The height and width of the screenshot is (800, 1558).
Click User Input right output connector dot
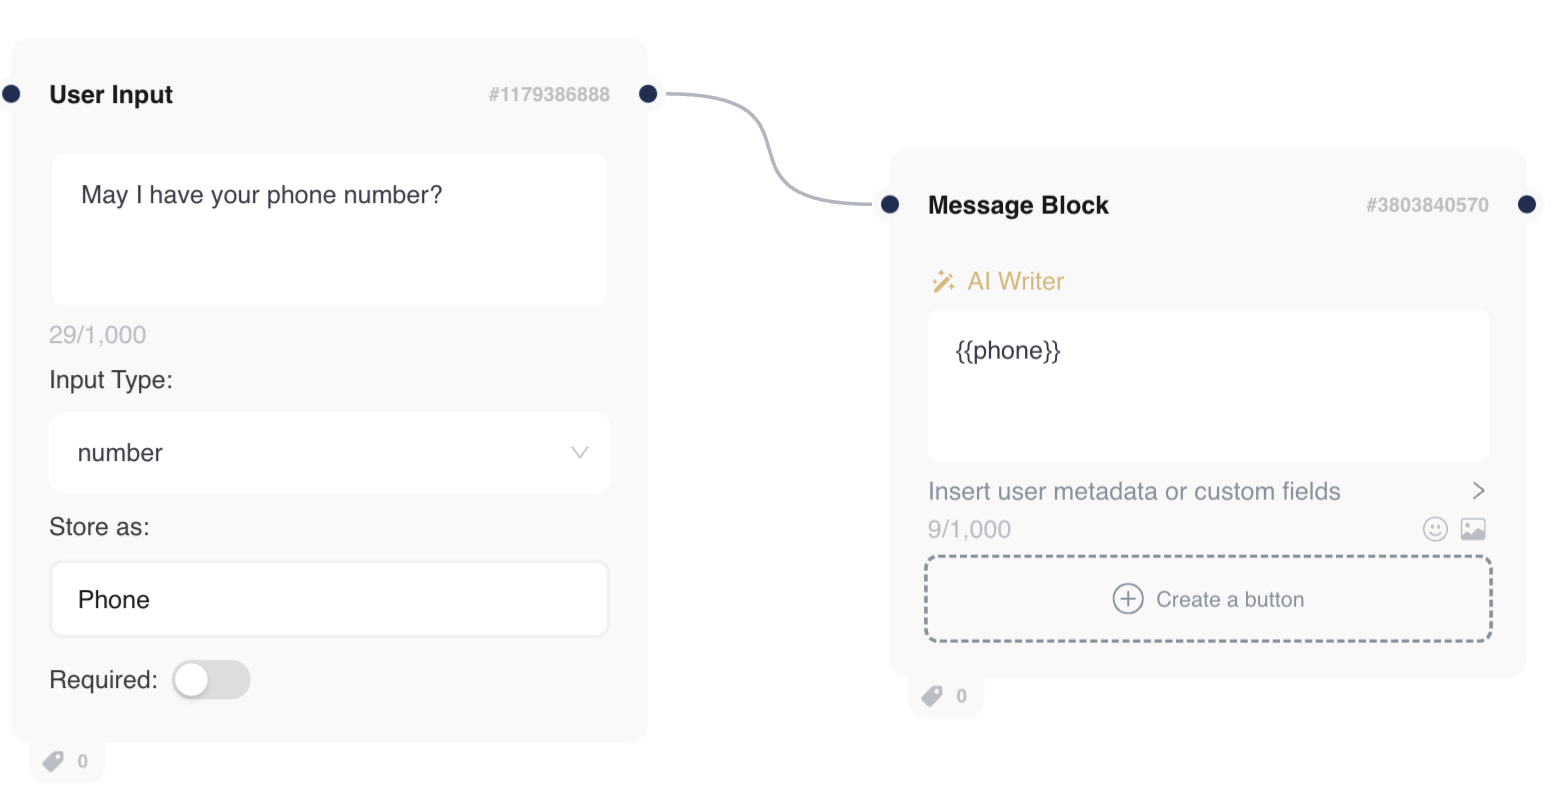[x=648, y=94]
